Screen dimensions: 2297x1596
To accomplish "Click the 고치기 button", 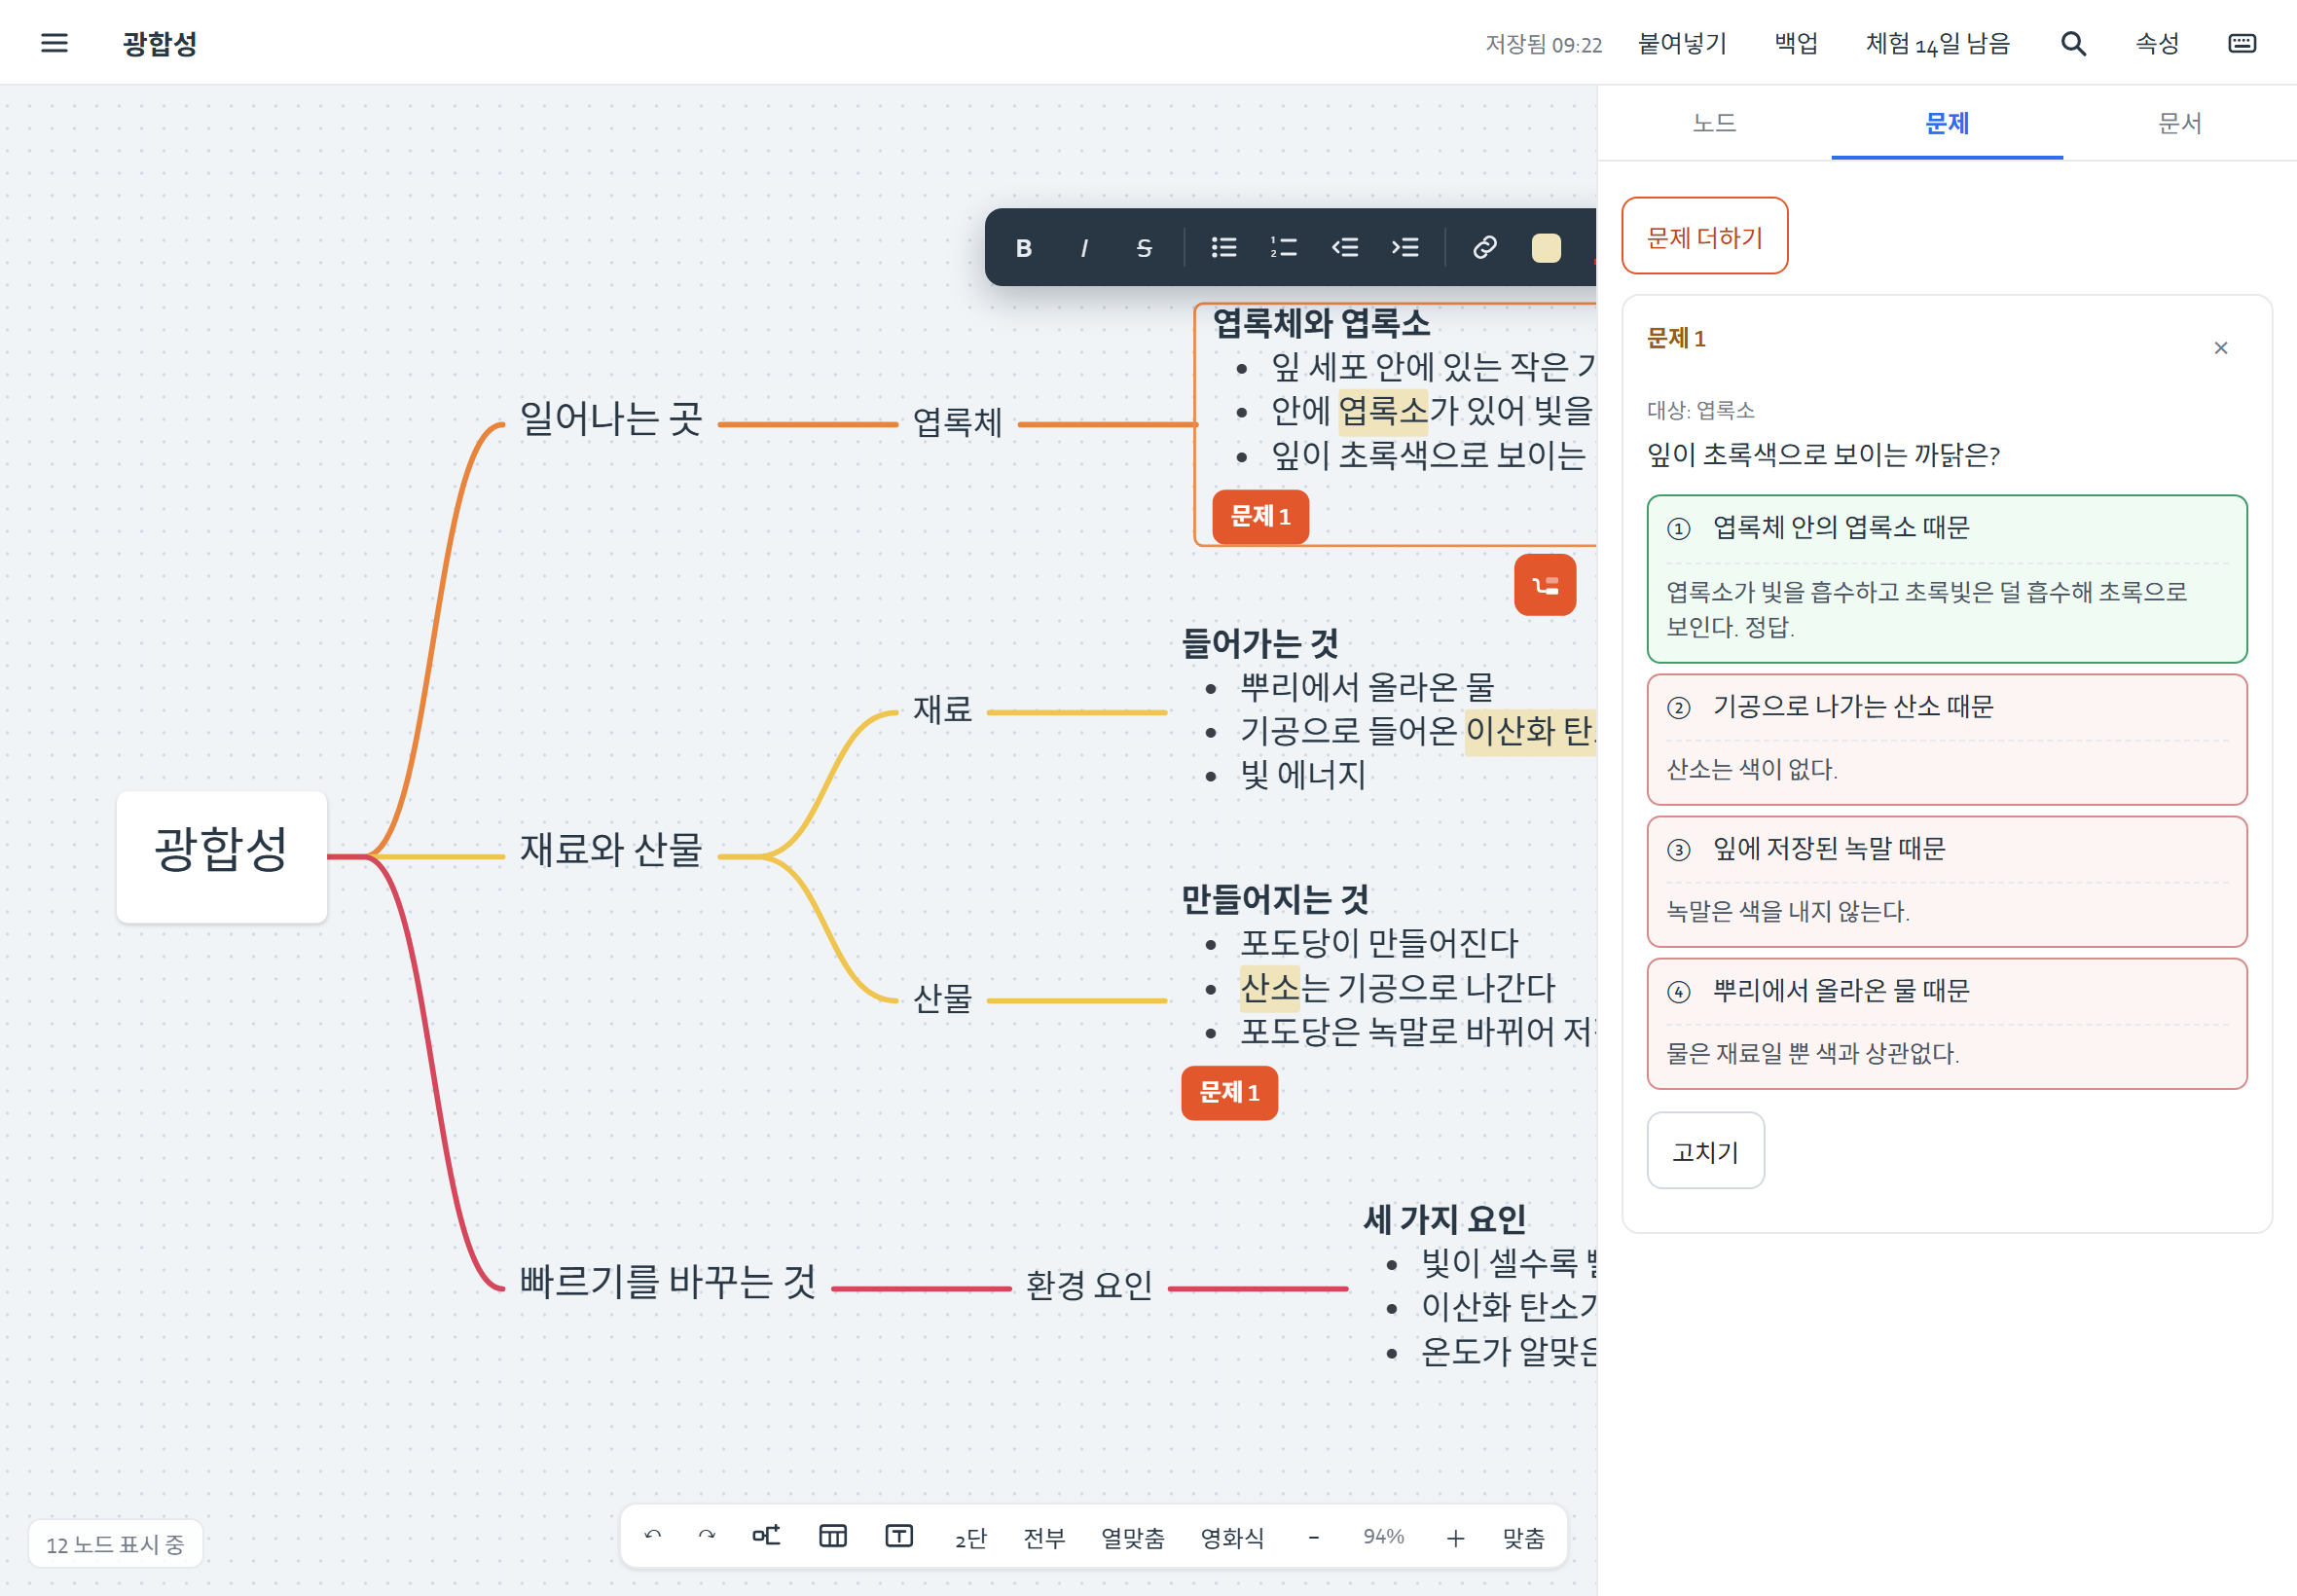I will point(1705,1151).
